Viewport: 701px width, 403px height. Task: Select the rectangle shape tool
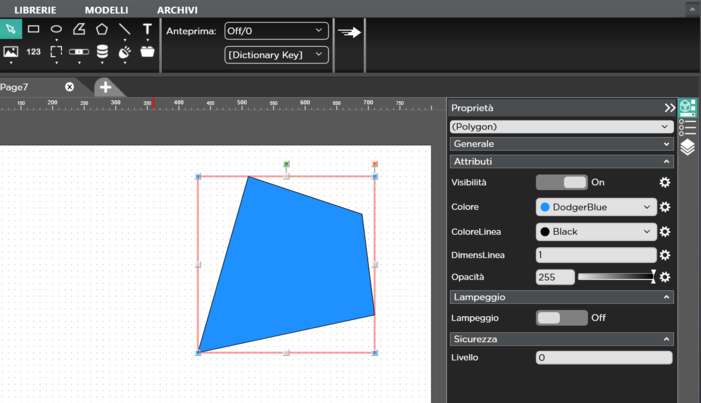(34, 29)
